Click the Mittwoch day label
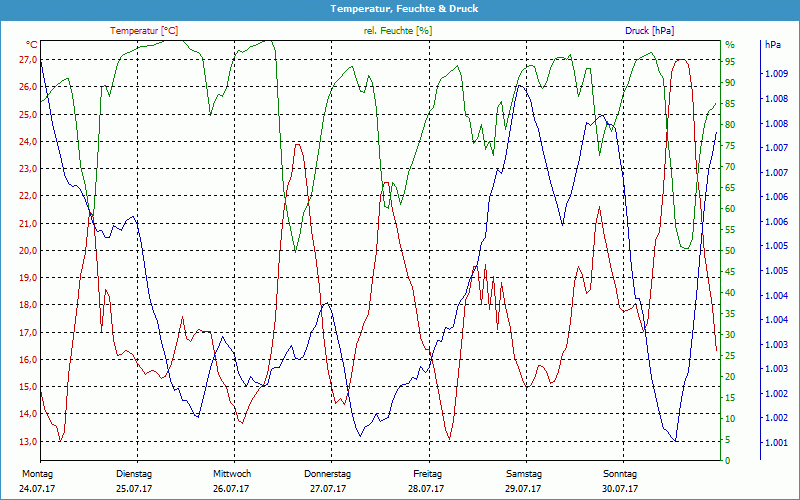Viewport: 800px width, 500px height. coord(232,474)
